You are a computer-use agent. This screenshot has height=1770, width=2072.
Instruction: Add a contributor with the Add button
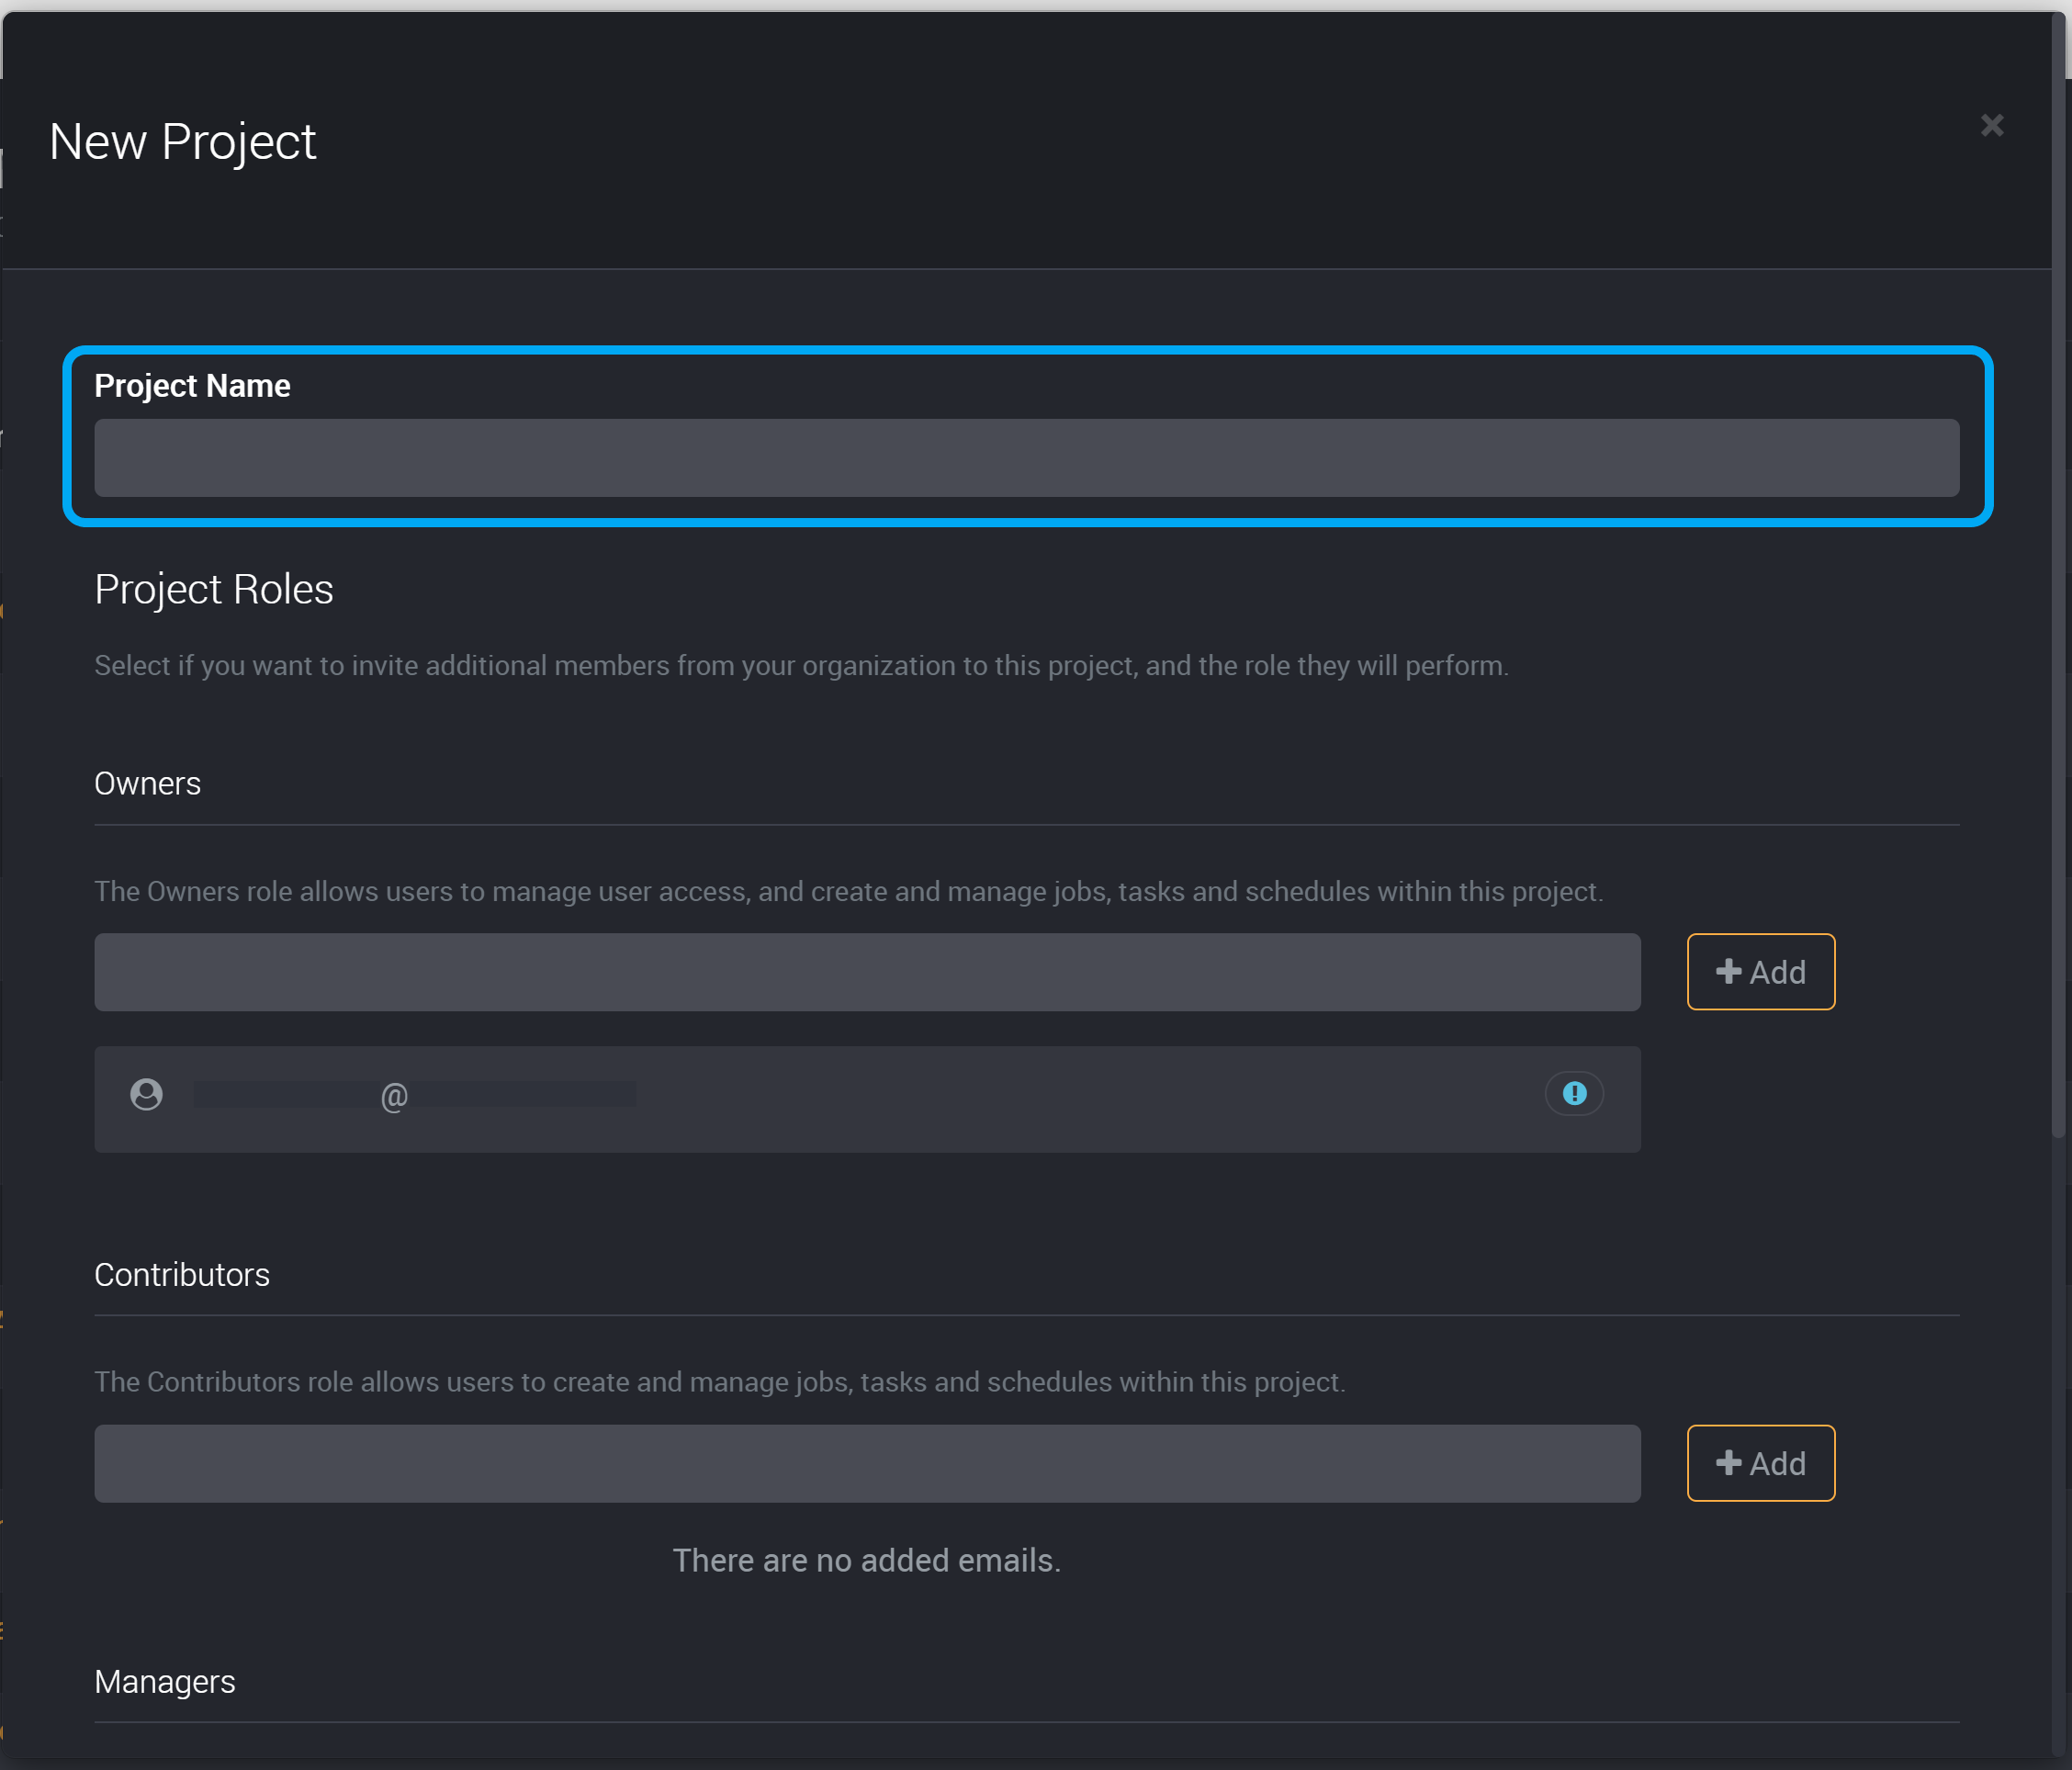tap(1760, 1463)
